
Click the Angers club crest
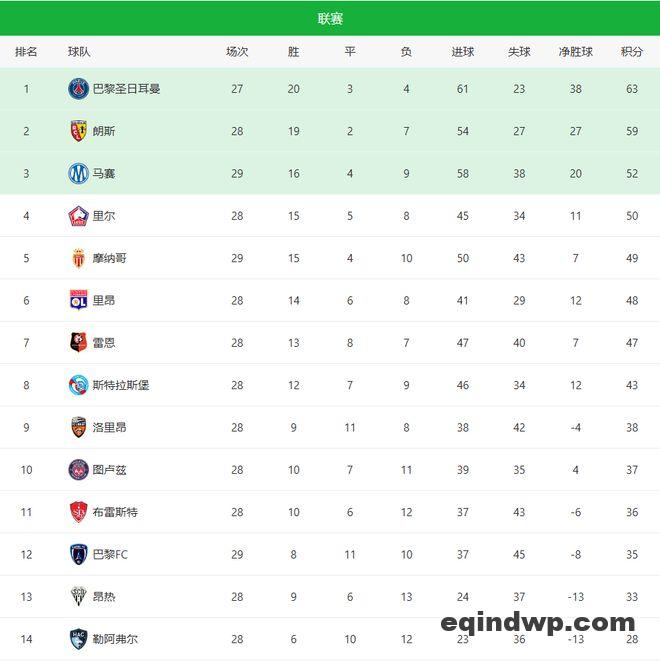click(x=78, y=597)
